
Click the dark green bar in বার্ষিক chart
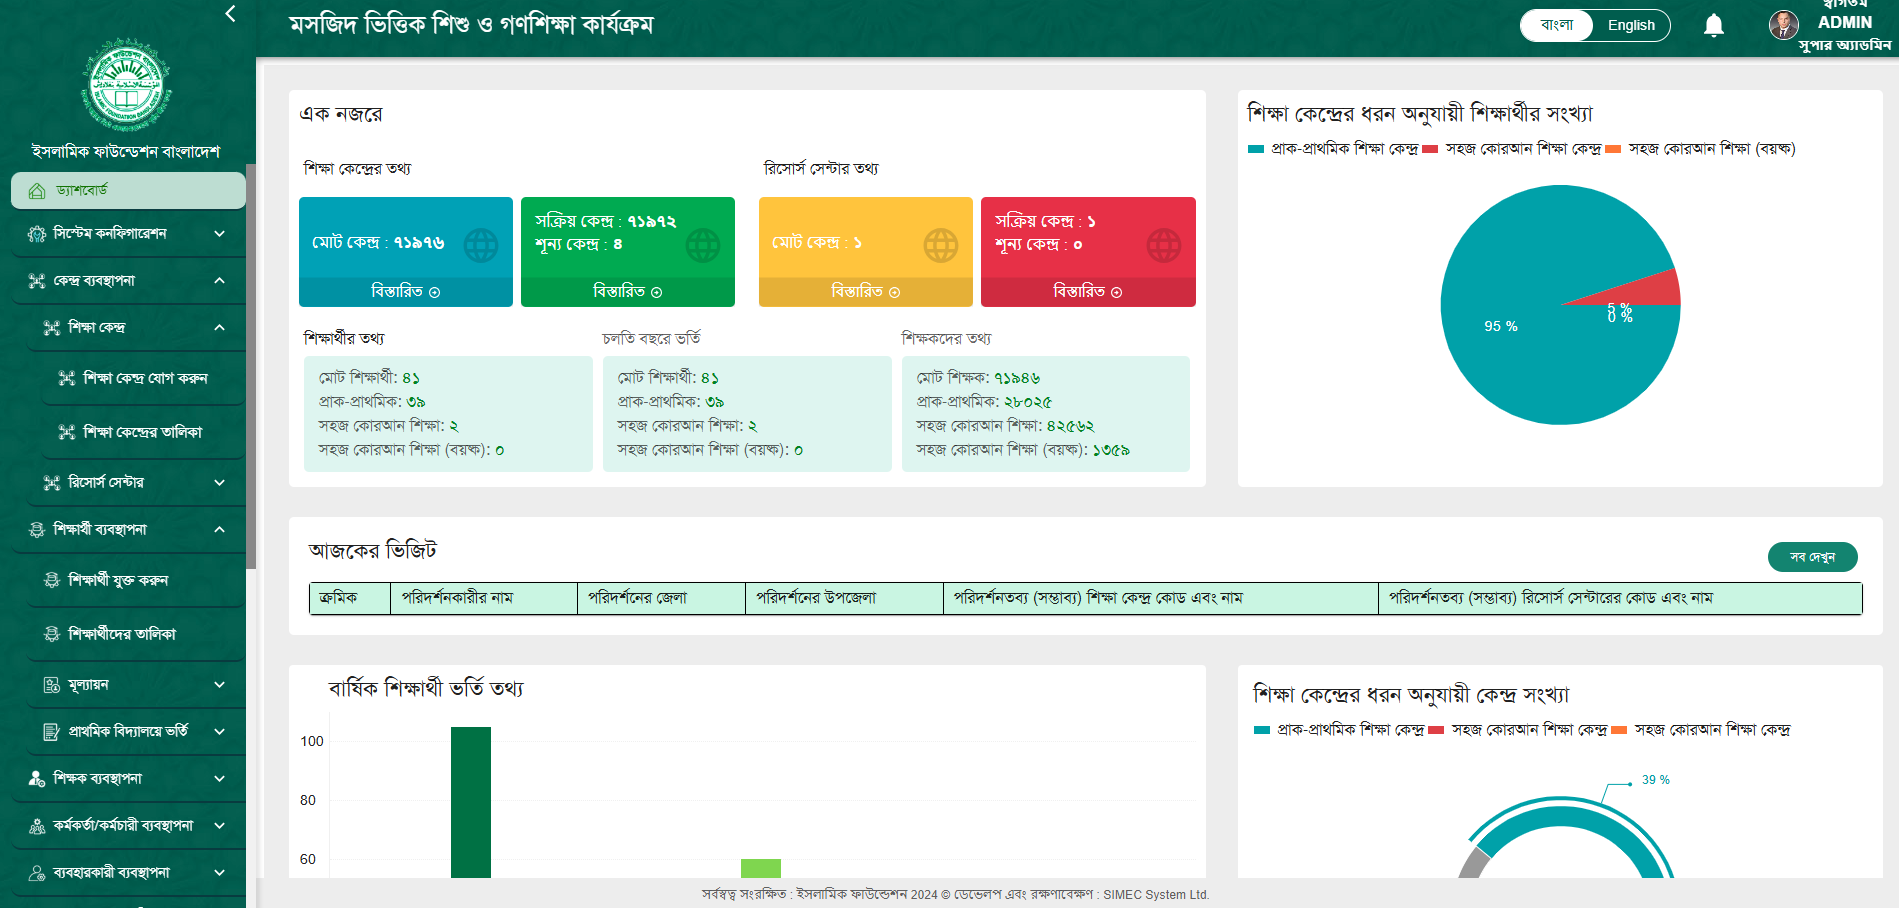[x=471, y=802]
